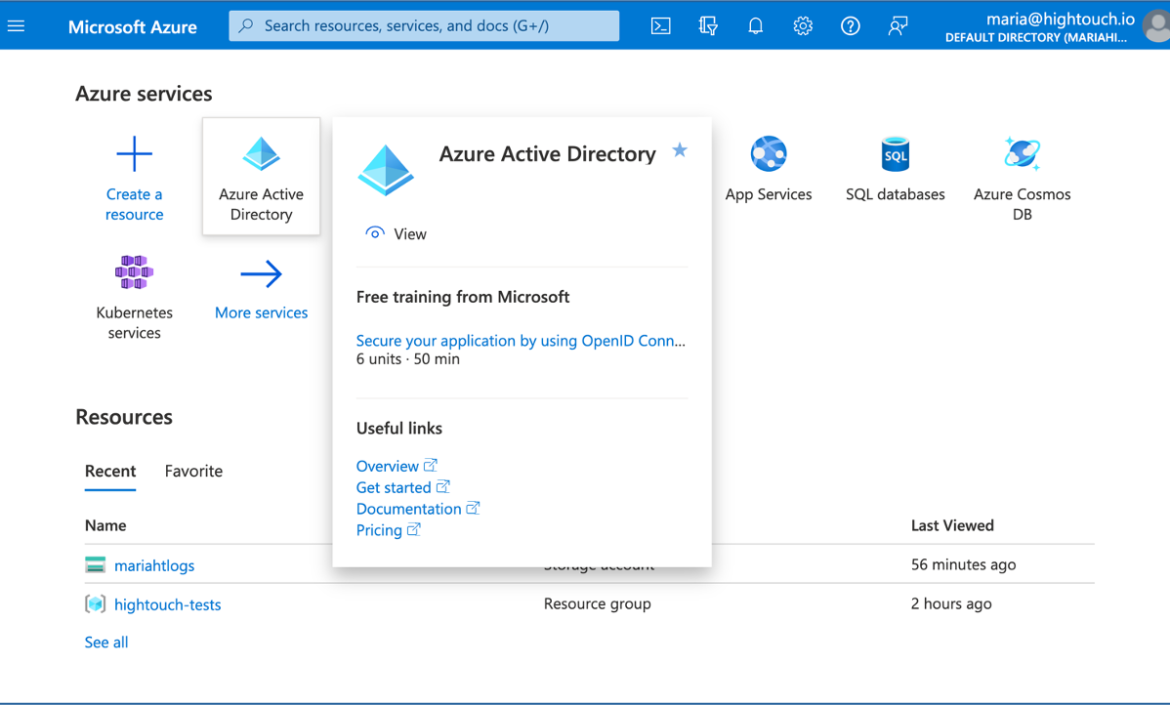The image size is (1170, 705).
Task: Click the '56 minutes ago' cell
Action: (x=963, y=565)
